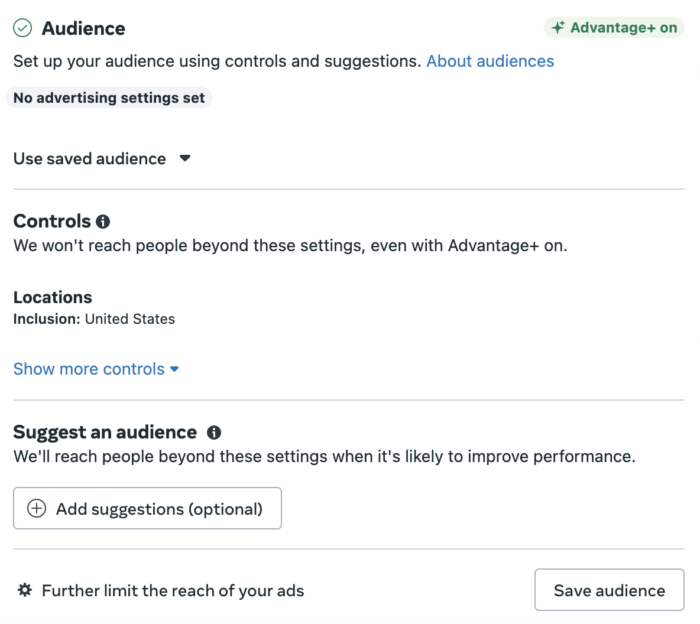The width and height of the screenshot is (700, 624).
Task: Click the Audience section heading
Action: (x=83, y=29)
